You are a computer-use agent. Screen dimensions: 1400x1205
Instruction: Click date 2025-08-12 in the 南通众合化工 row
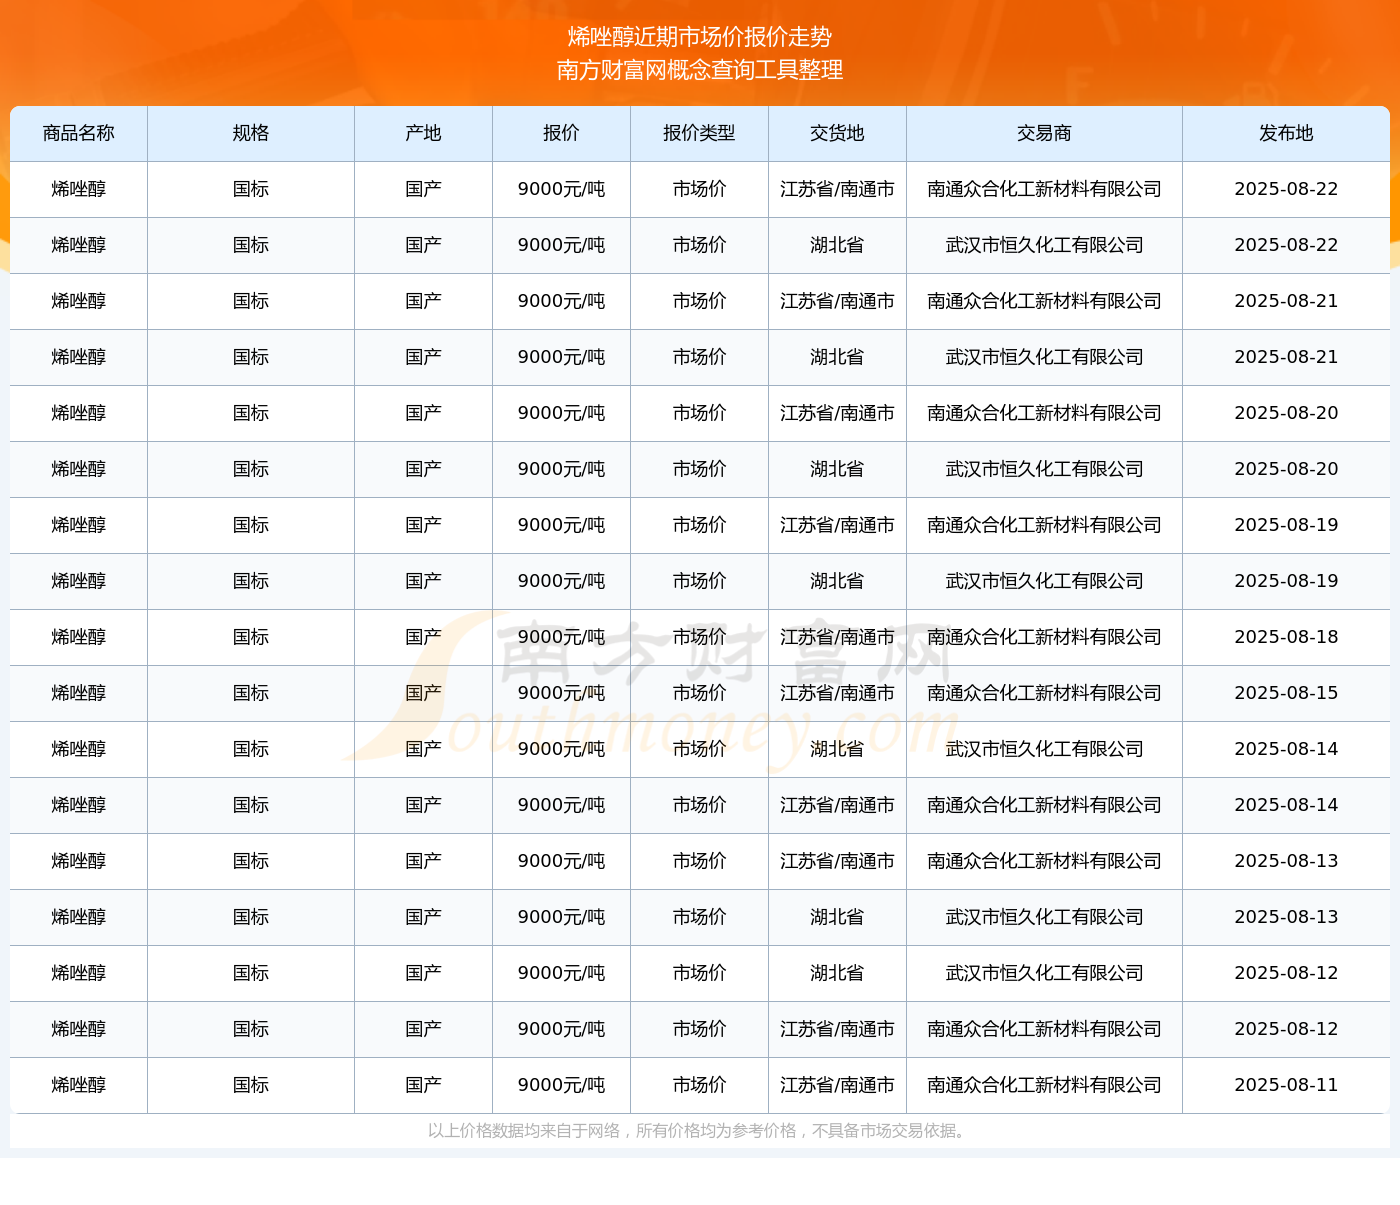coord(1287,1029)
